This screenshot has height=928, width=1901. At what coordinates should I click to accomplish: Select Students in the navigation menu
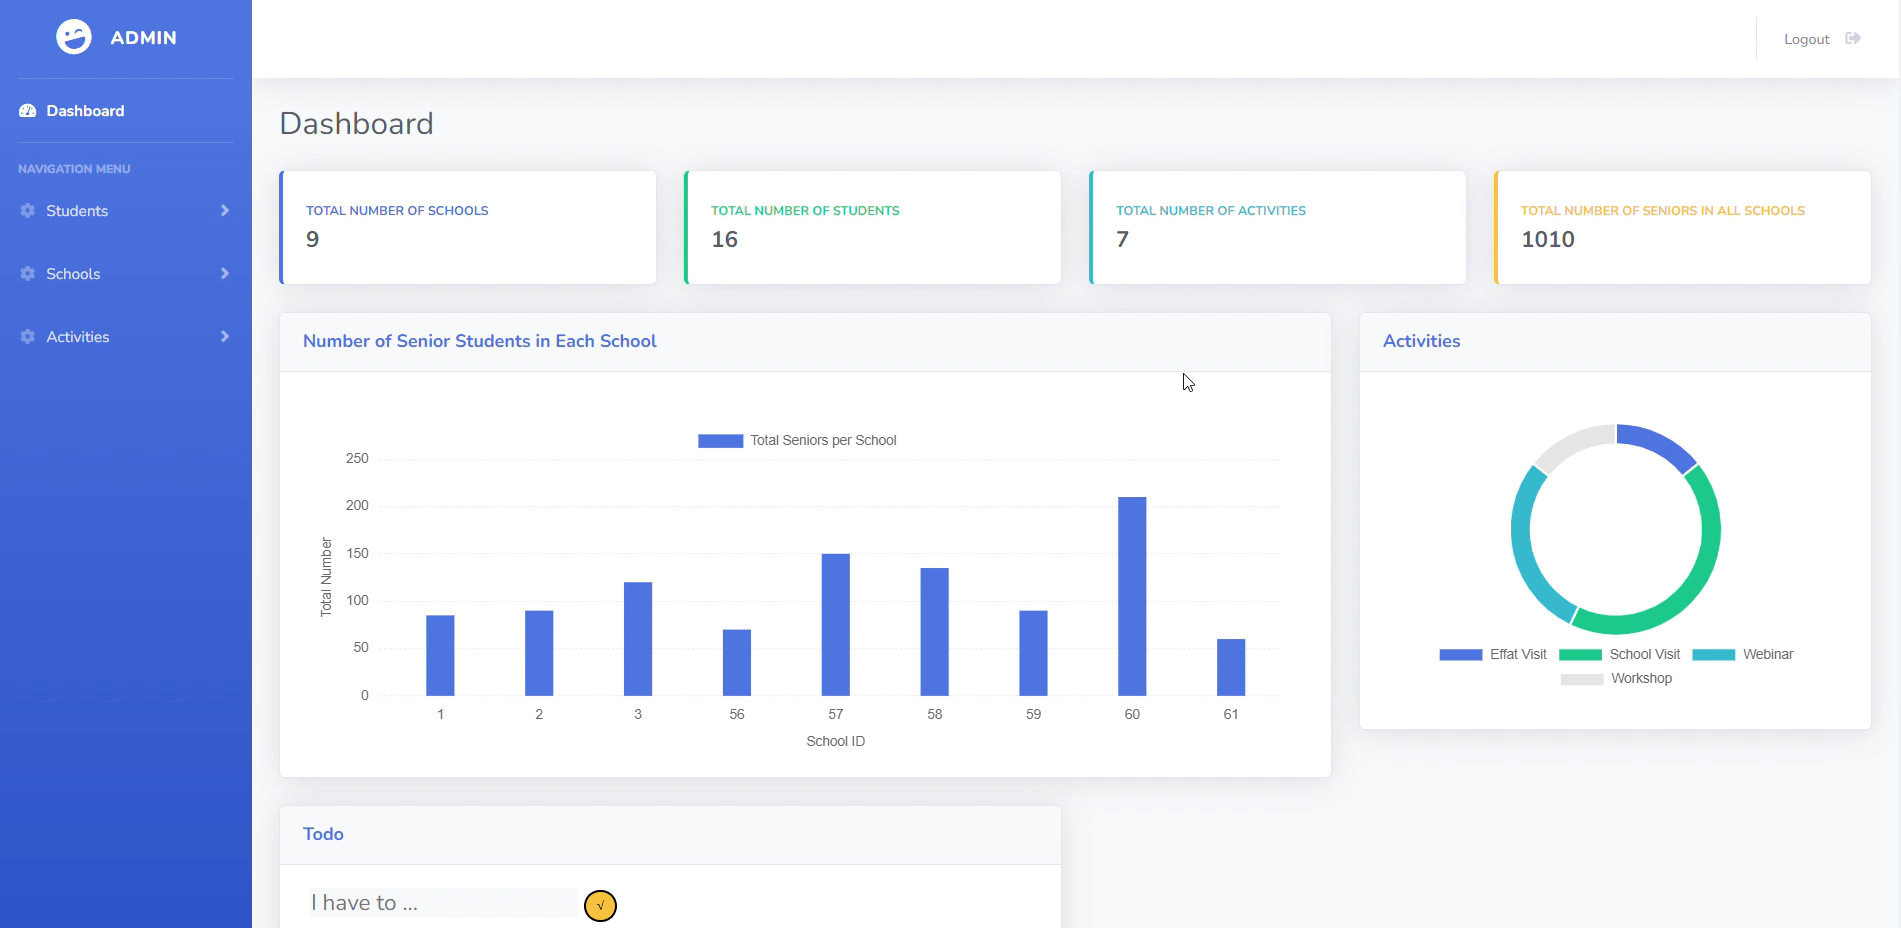pyautogui.click(x=77, y=210)
